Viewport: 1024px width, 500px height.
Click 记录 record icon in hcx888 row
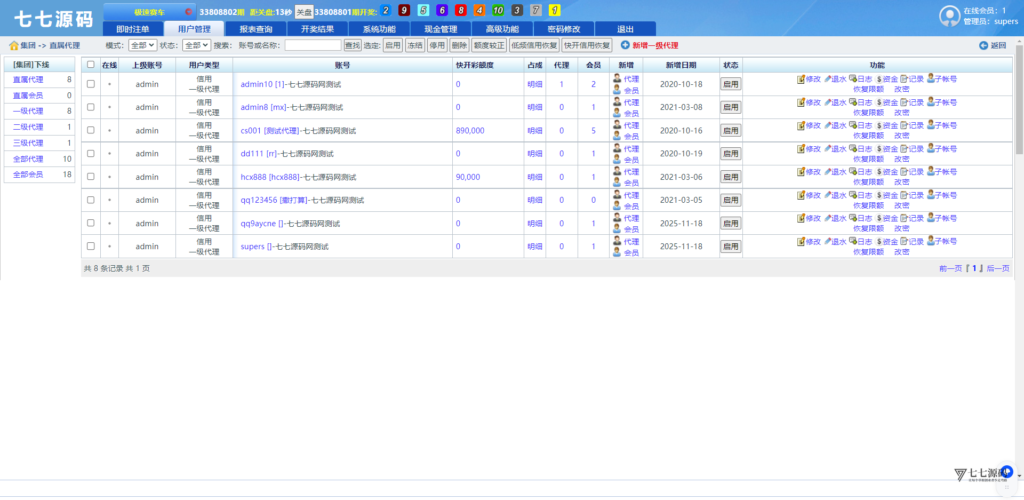(904, 172)
